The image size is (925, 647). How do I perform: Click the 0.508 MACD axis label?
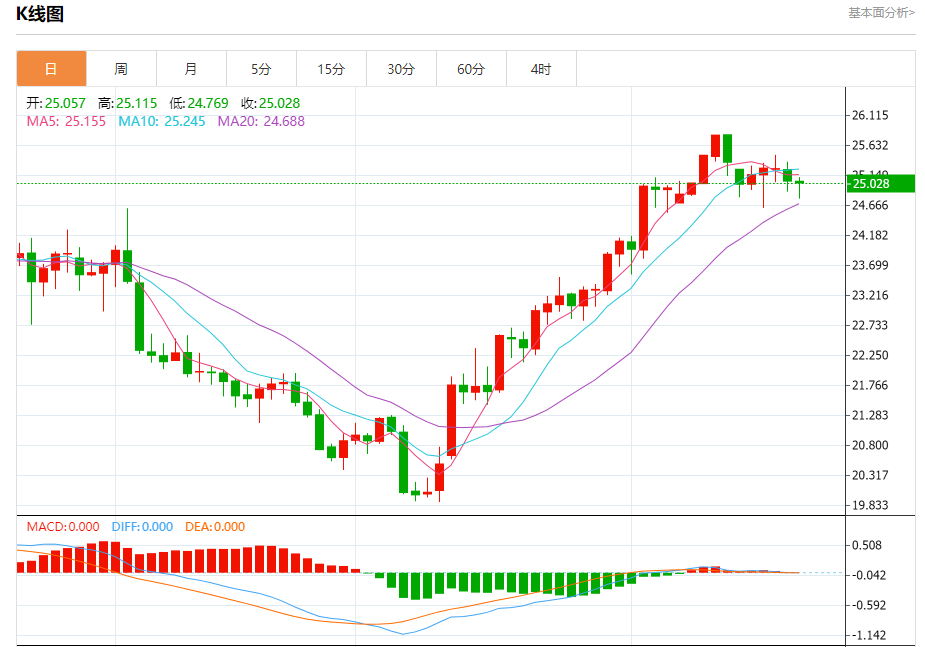click(867, 546)
